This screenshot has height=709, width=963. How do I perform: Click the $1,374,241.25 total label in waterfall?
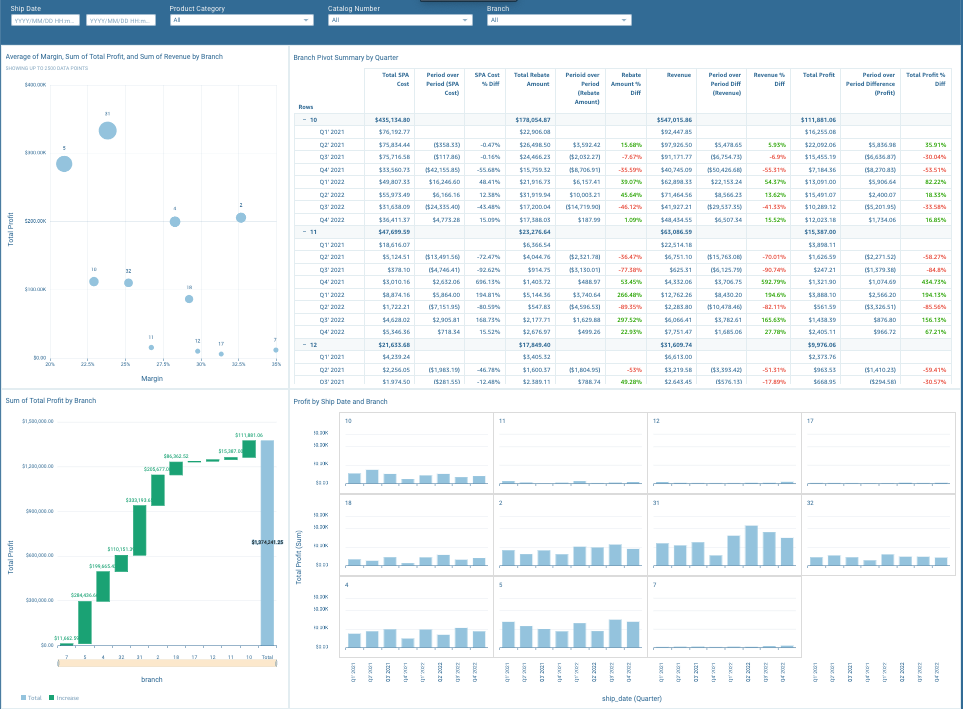(x=267, y=543)
